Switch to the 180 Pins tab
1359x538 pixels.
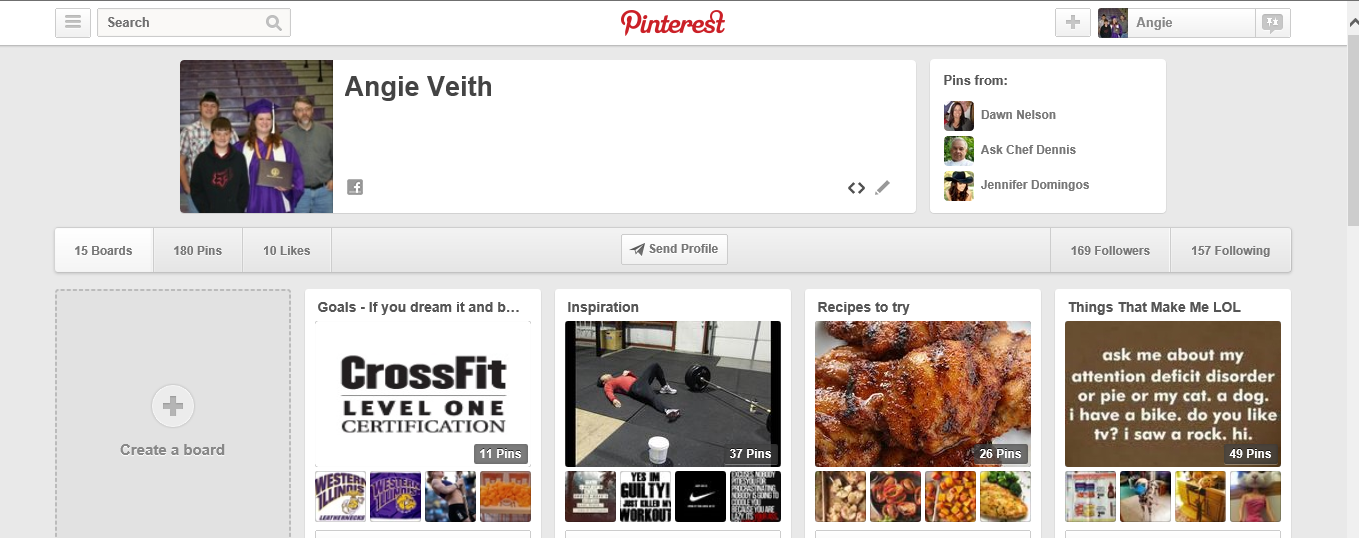(198, 250)
